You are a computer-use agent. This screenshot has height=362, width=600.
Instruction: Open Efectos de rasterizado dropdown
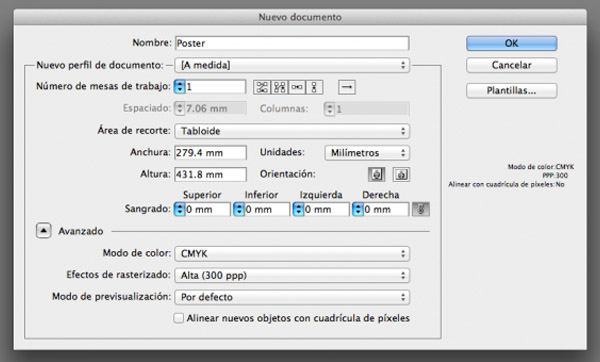point(292,276)
